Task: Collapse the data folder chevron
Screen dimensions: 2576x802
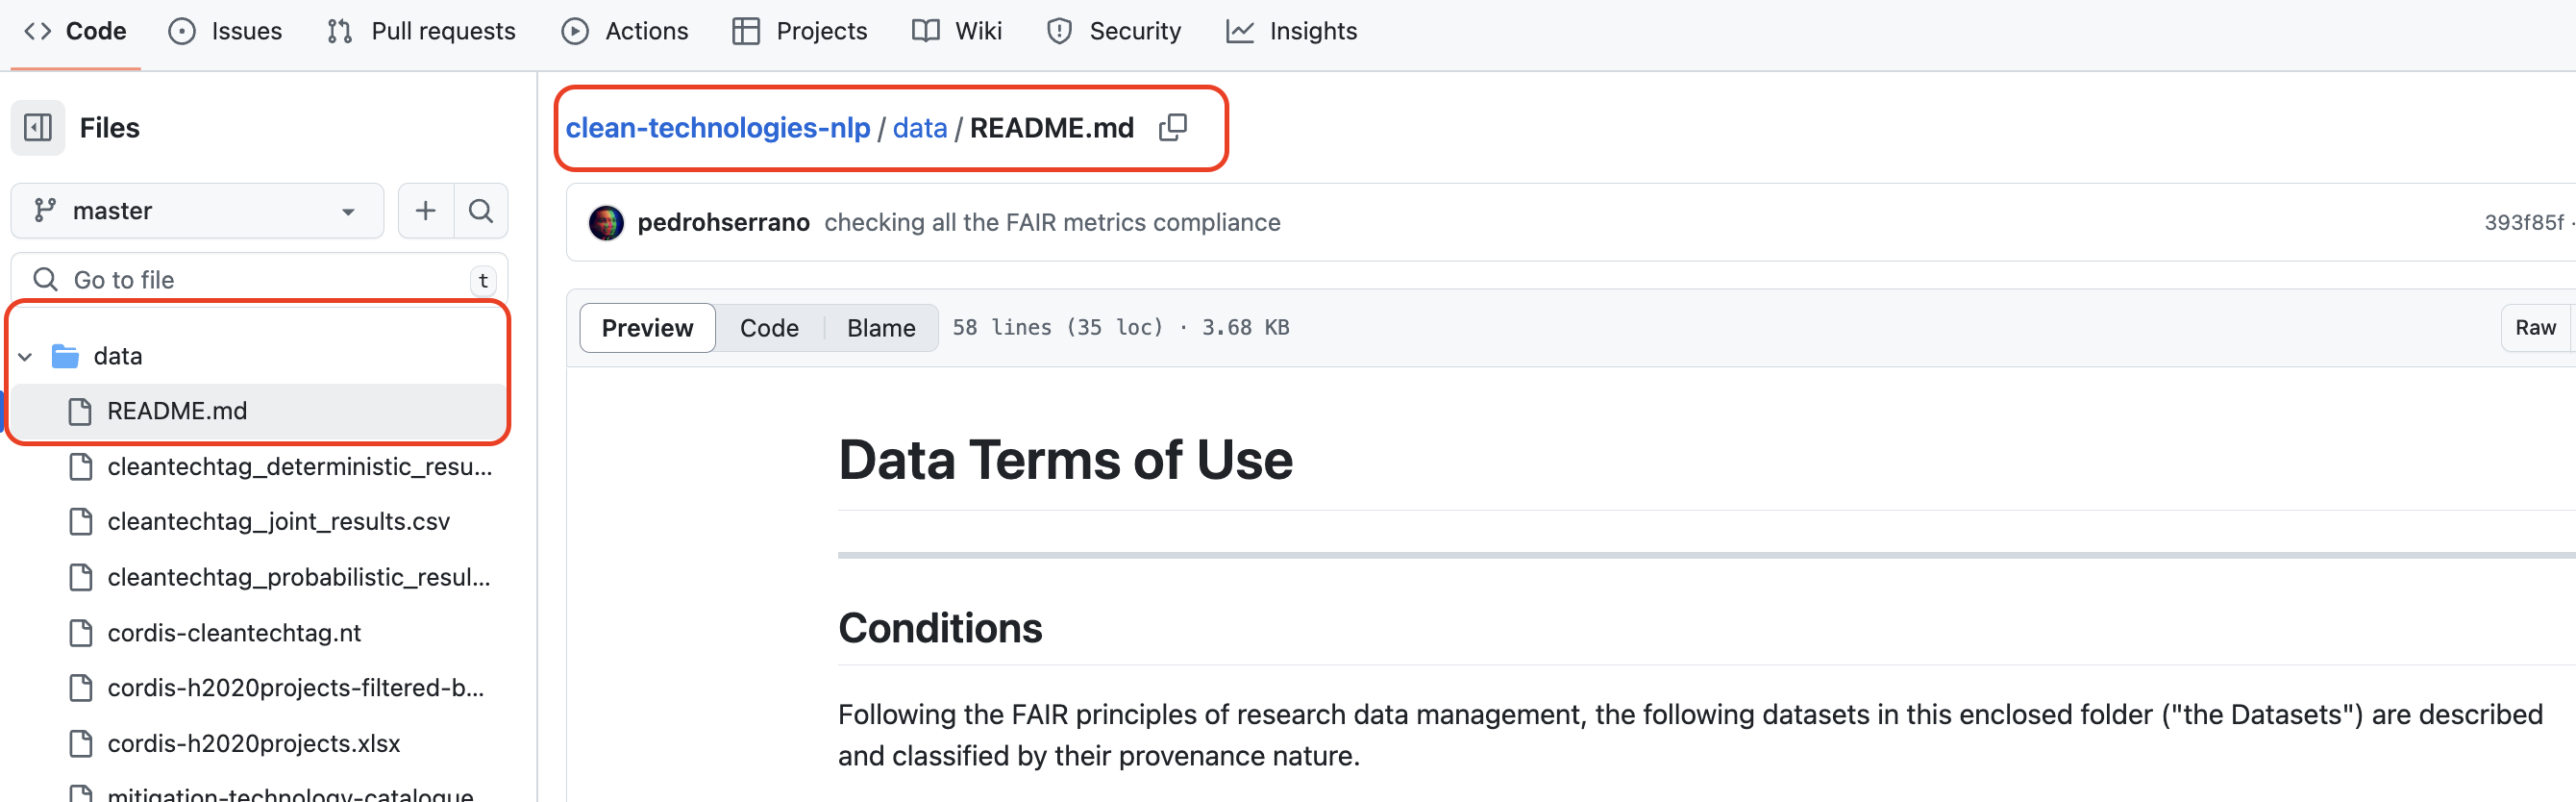Action: point(26,356)
